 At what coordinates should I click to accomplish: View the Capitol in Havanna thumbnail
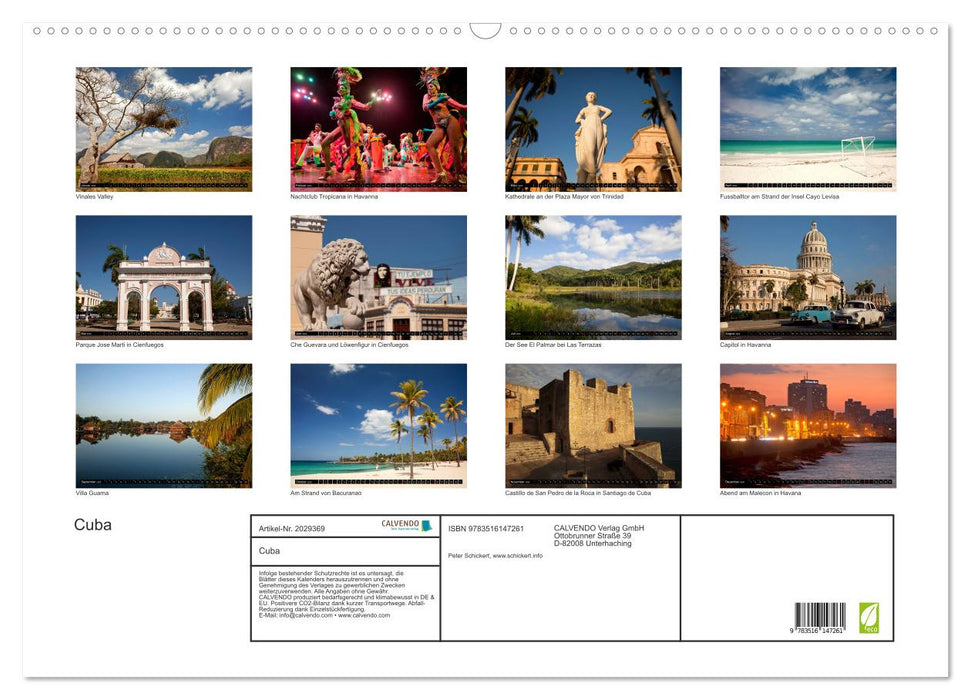[x=807, y=276]
